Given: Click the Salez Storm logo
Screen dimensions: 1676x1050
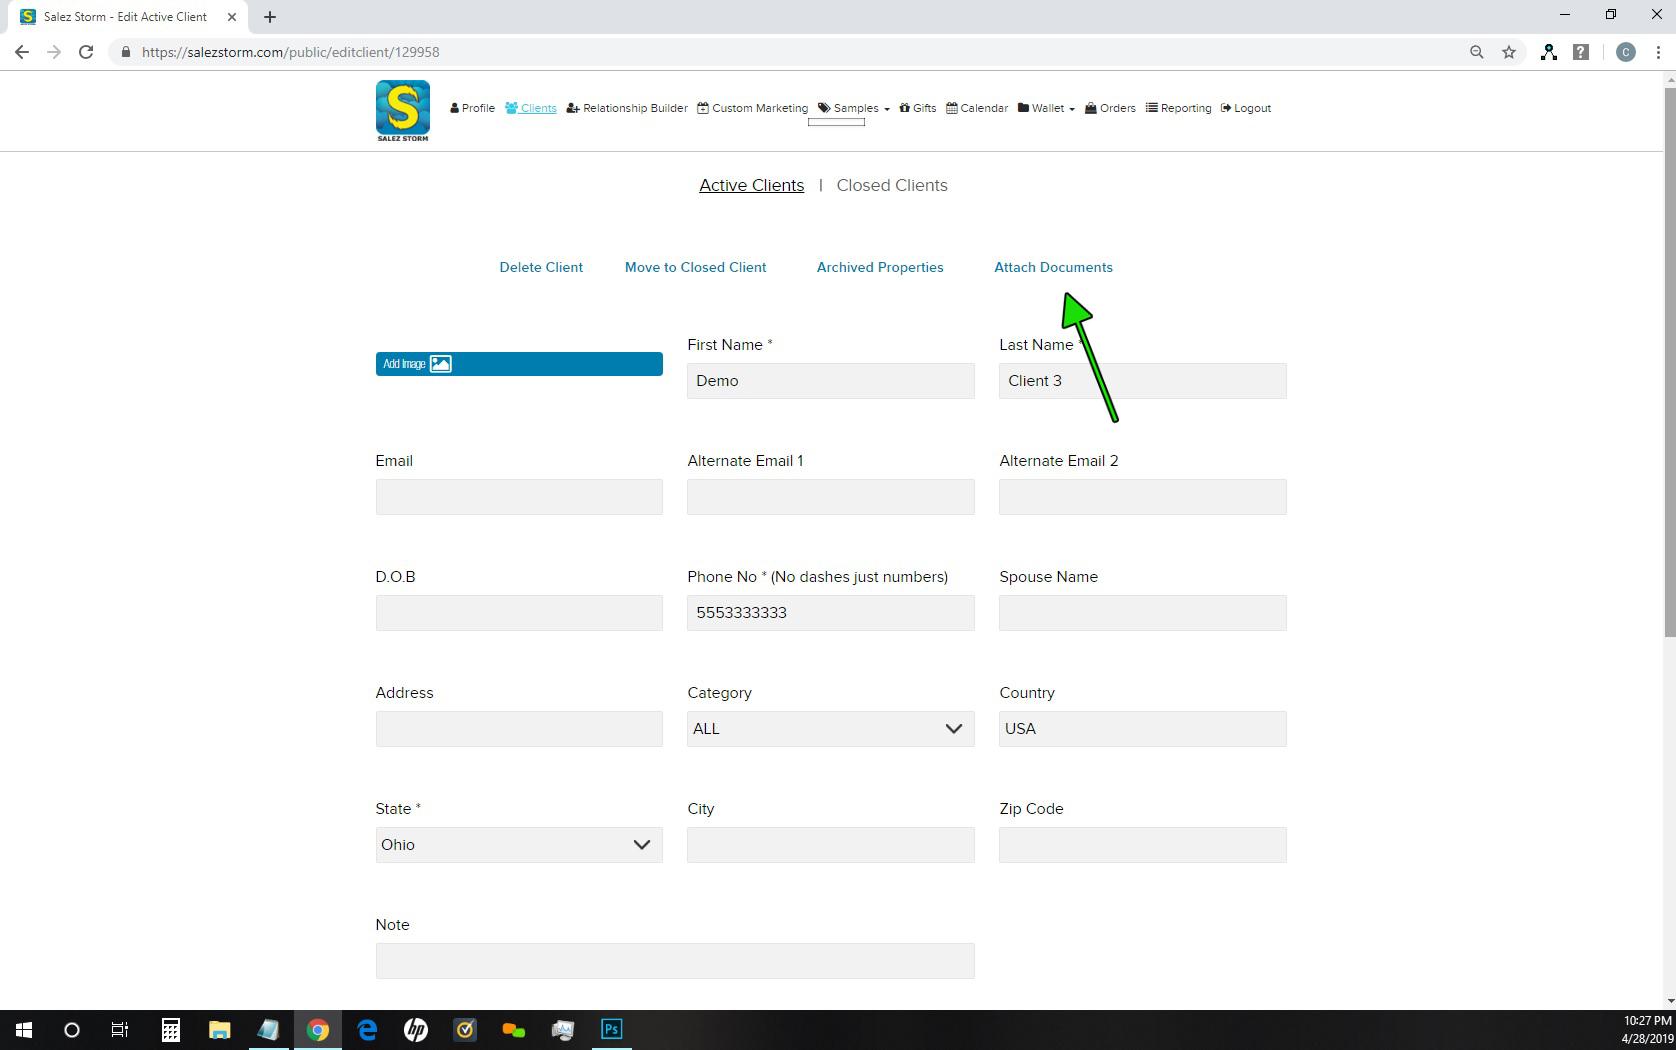Looking at the screenshot, I should pos(402,110).
